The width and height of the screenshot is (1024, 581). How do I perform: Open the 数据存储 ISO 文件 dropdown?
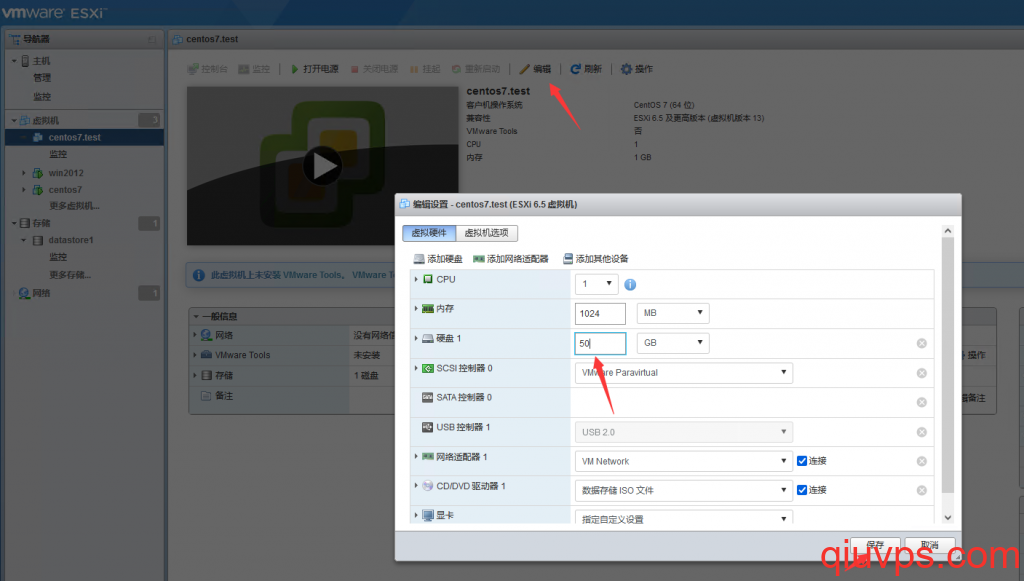point(684,490)
